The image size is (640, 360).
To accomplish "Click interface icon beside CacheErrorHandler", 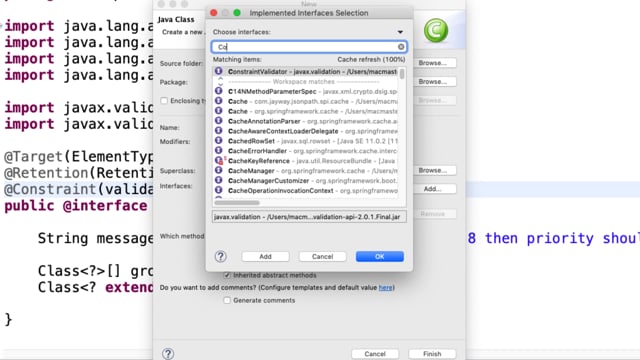I will click(219, 151).
